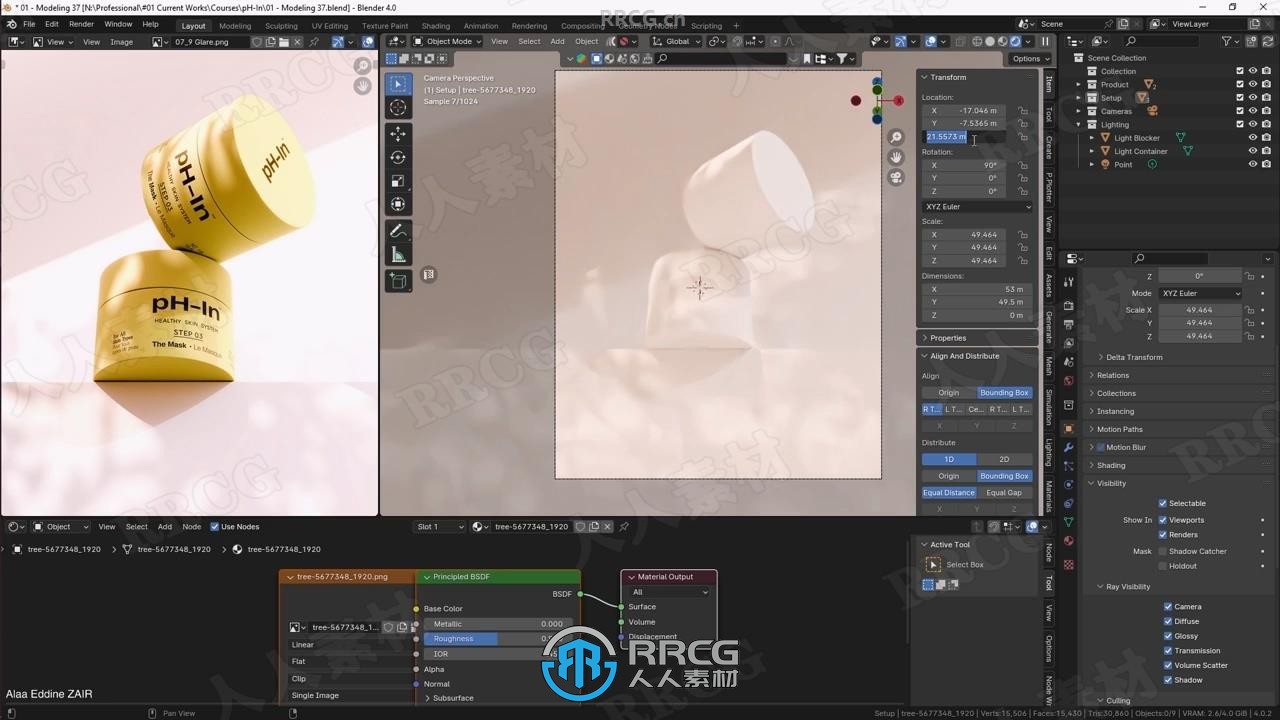1280x720 pixels.
Task: Uncheck the Glossy ray visibility
Action: click(x=1168, y=636)
